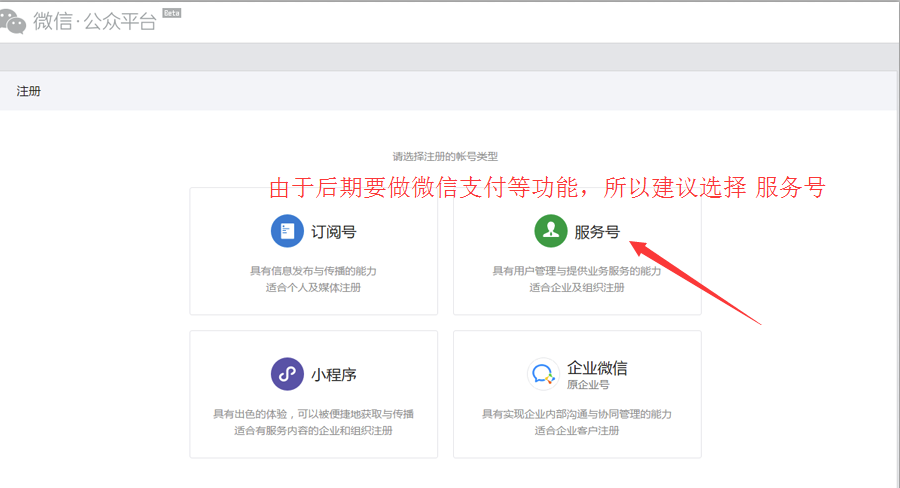Screen dimensions: 900x488
Task: Click the 注册 breadcrumb label
Action: click(x=28, y=91)
